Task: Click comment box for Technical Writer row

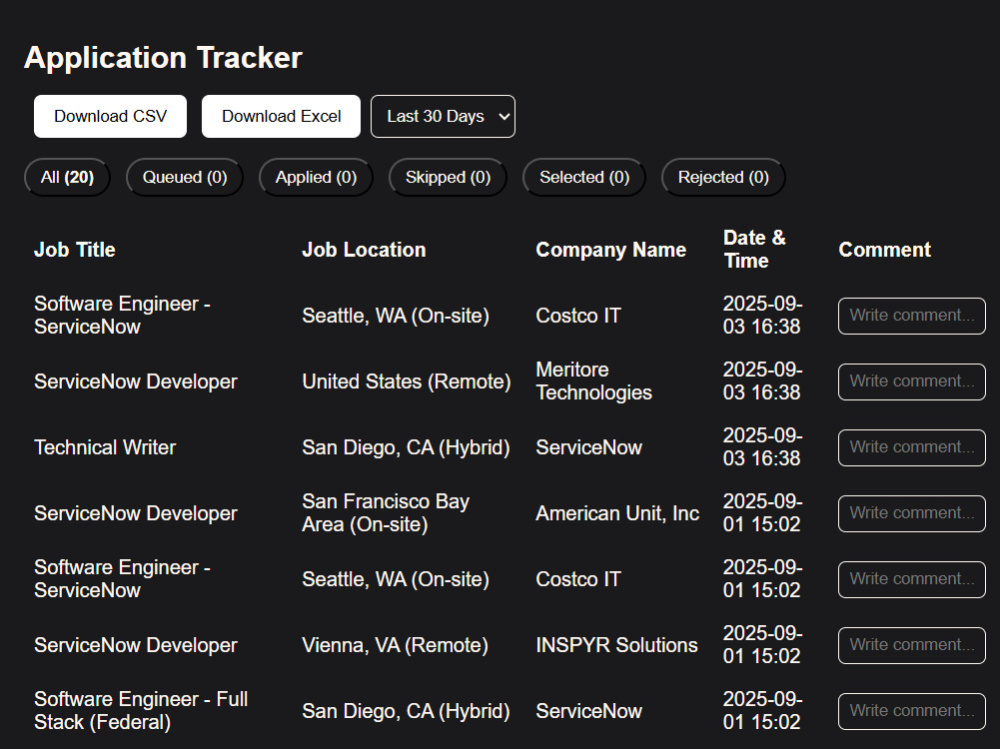Action: click(912, 447)
